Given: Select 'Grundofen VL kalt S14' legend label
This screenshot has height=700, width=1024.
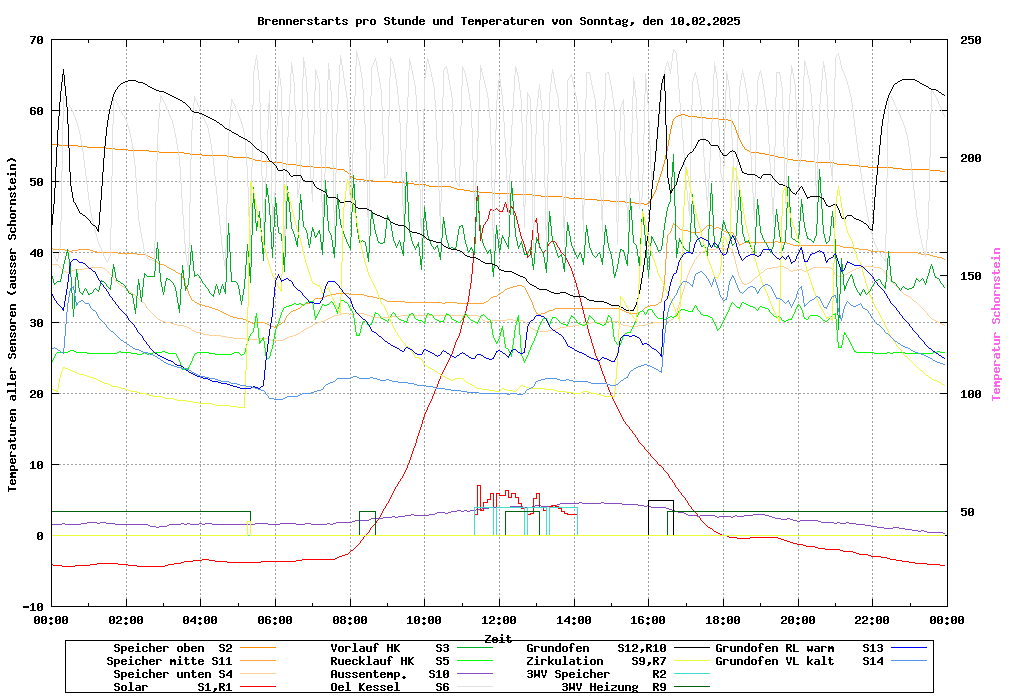Looking at the screenshot, I should point(799,661).
